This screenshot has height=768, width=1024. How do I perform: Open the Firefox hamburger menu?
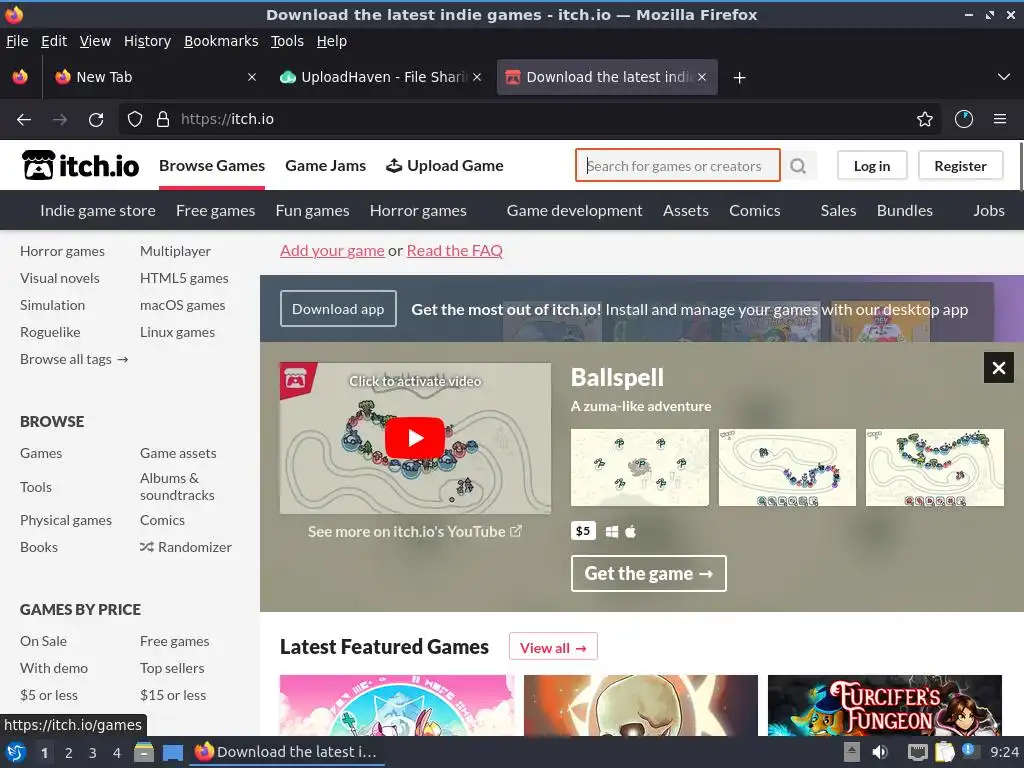[999, 119]
